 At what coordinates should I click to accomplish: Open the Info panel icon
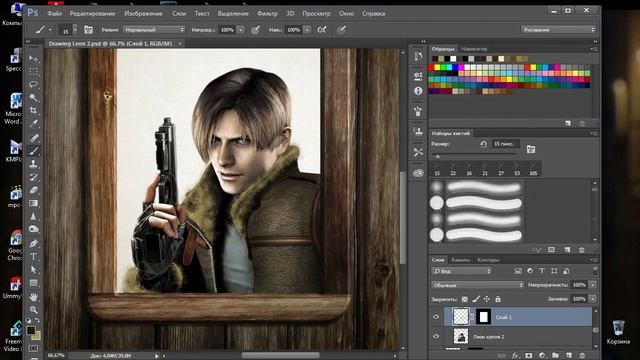(418, 91)
